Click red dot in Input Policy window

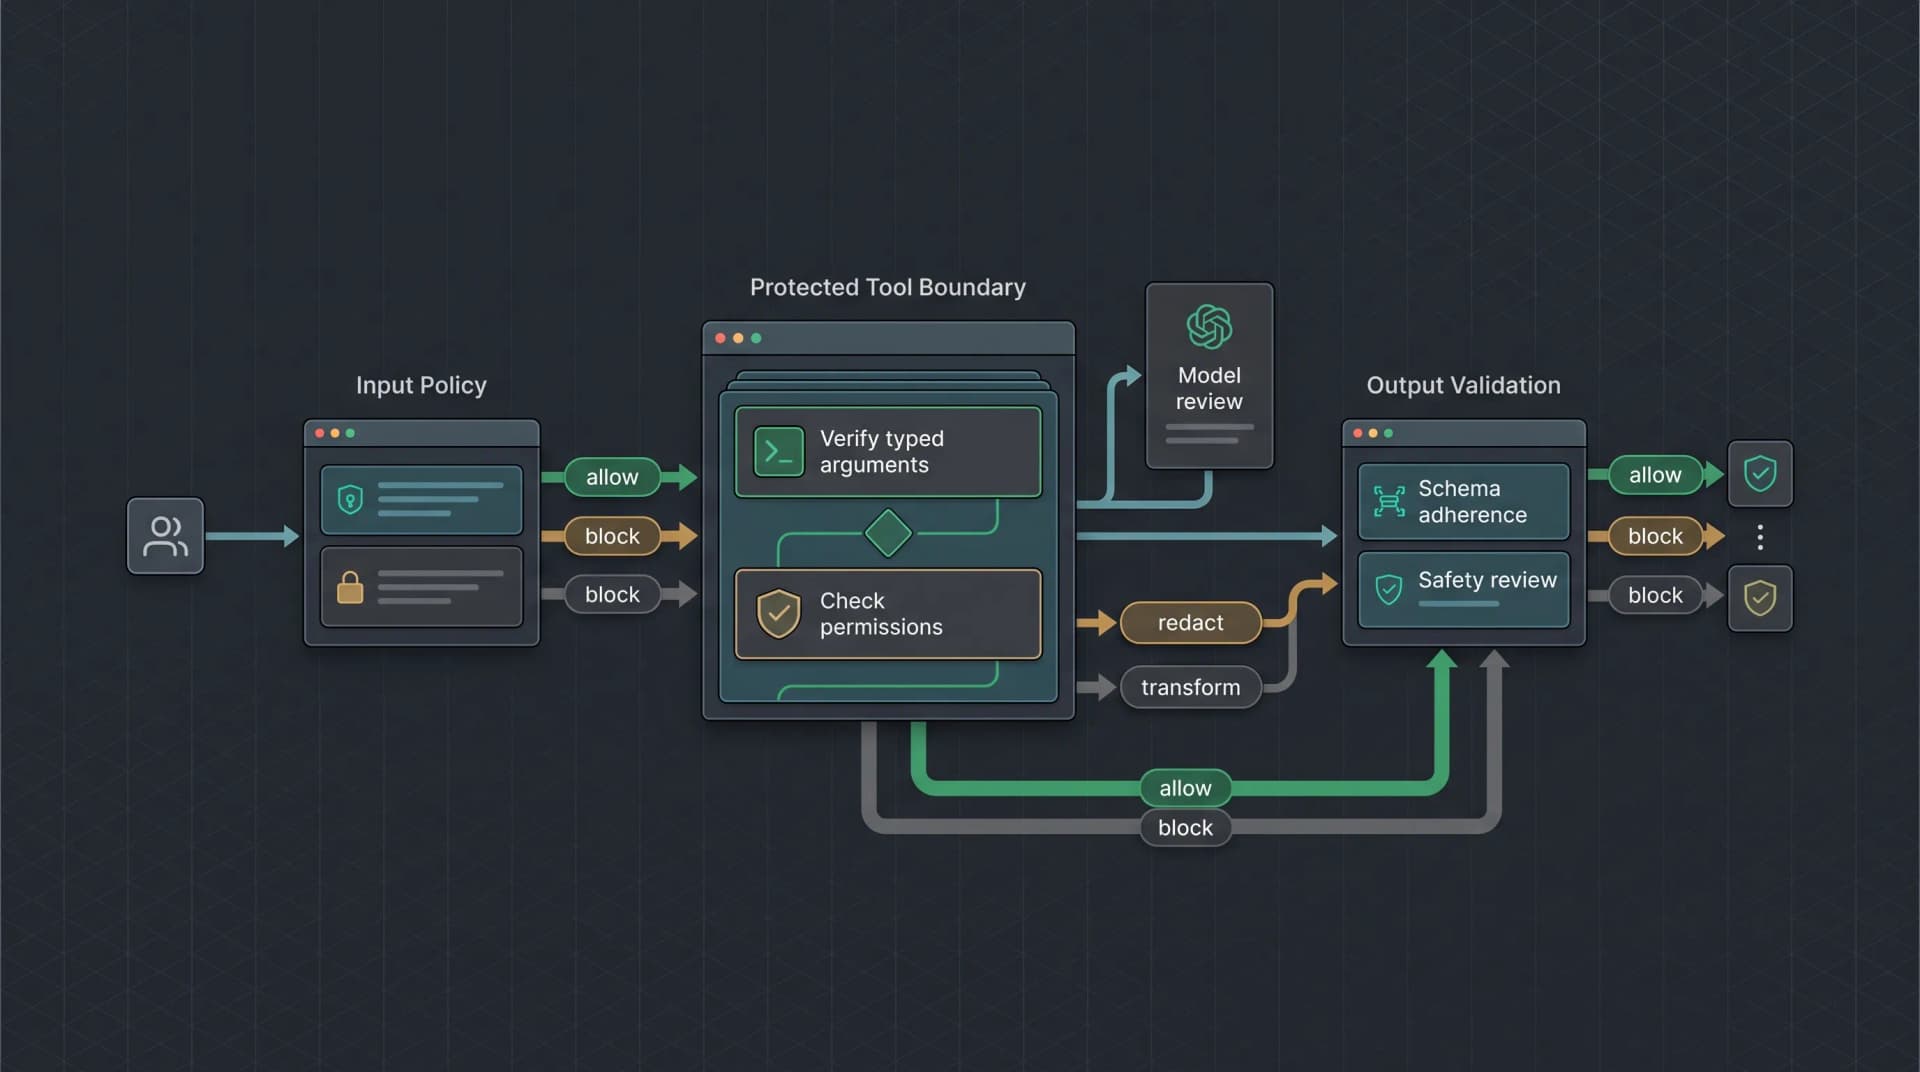pos(320,433)
